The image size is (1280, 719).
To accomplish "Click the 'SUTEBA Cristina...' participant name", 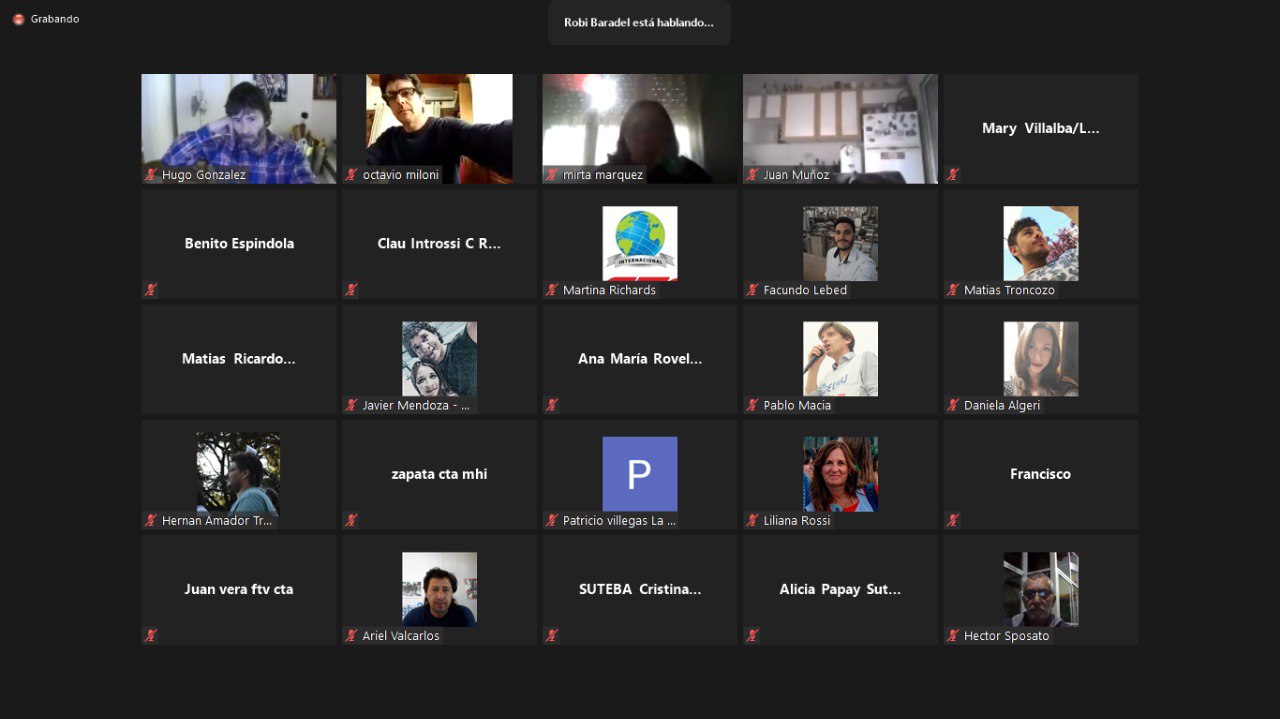I will tap(640, 589).
